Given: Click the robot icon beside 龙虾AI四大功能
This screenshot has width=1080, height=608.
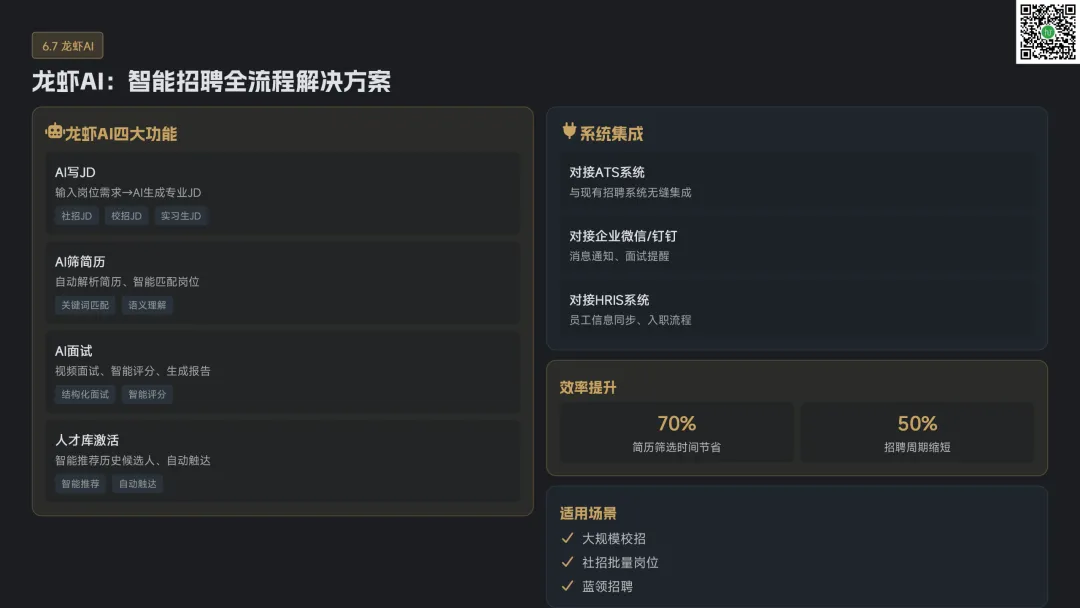Looking at the screenshot, I should pos(54,132).
